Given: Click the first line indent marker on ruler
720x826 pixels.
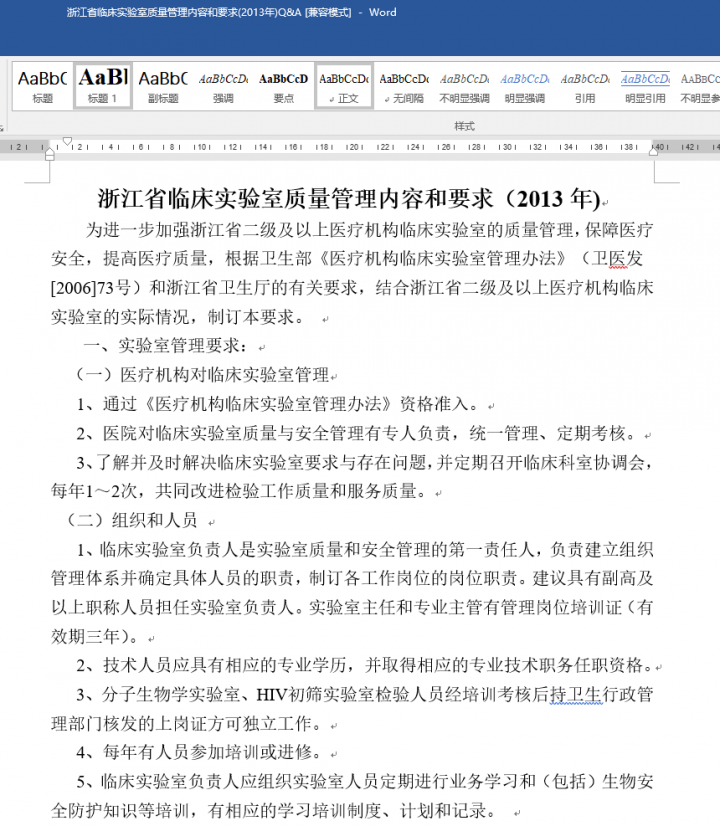Looking at the screenshot, I should [x=67, y=142].
